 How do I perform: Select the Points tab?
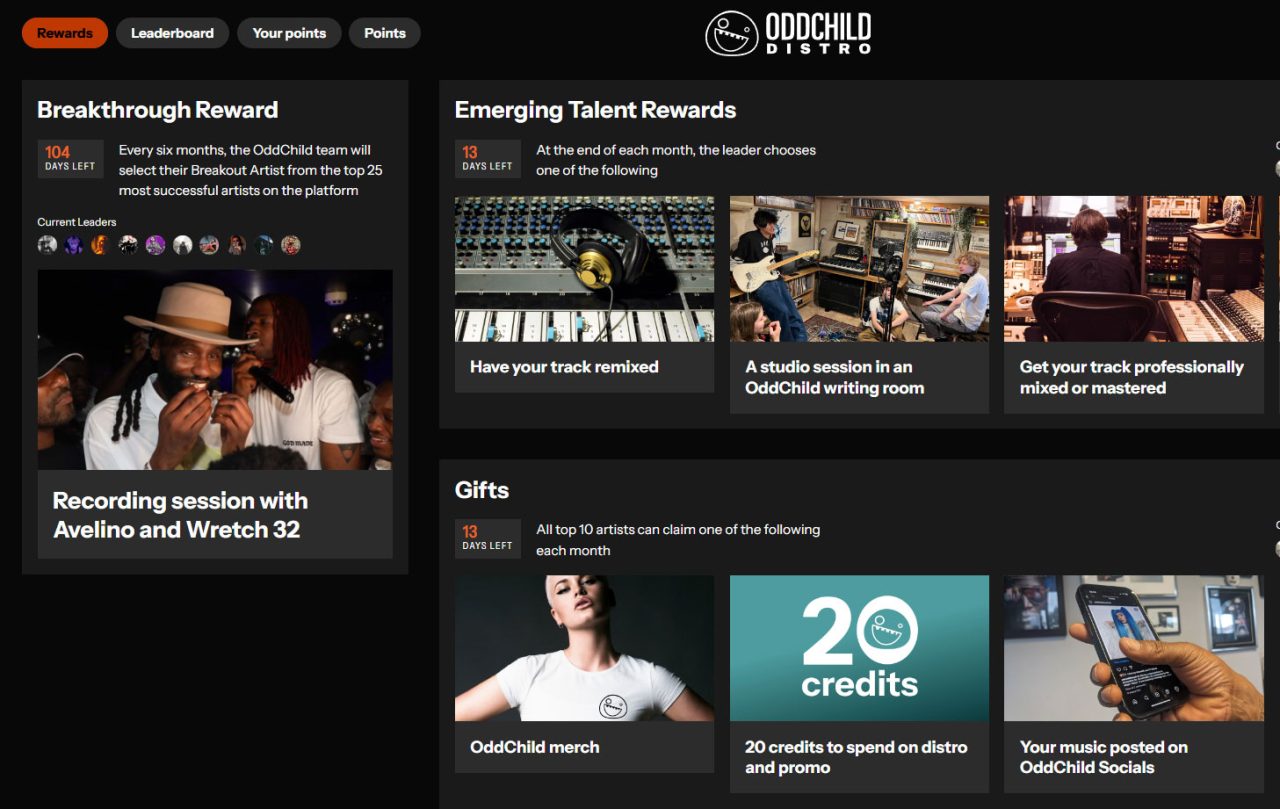pos(385,33)
